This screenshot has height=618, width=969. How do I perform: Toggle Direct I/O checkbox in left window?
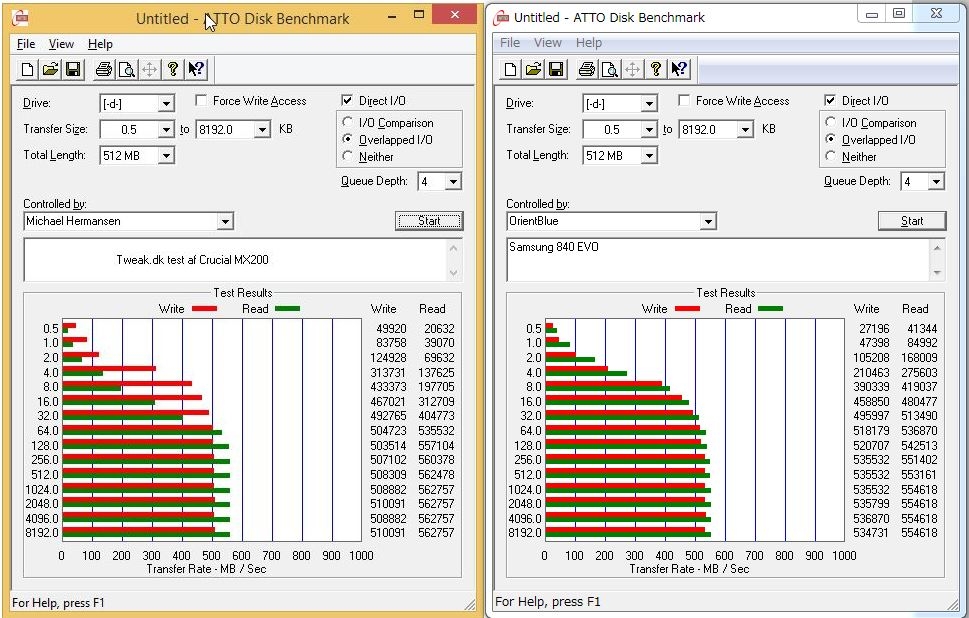347,100
